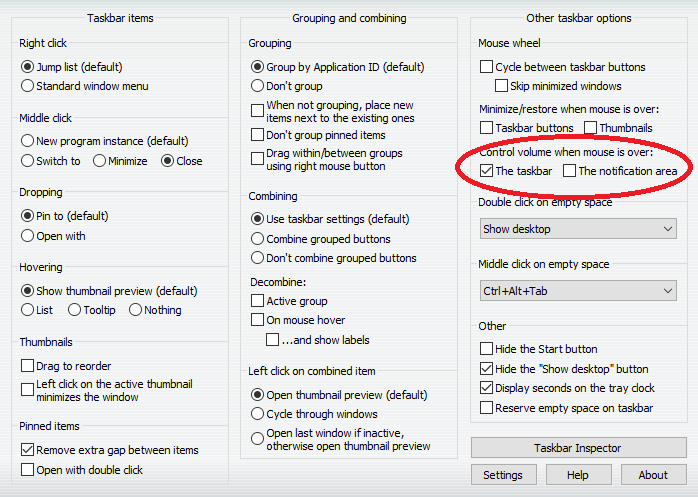Select Switch to middle click option

(x=28, y=161)
